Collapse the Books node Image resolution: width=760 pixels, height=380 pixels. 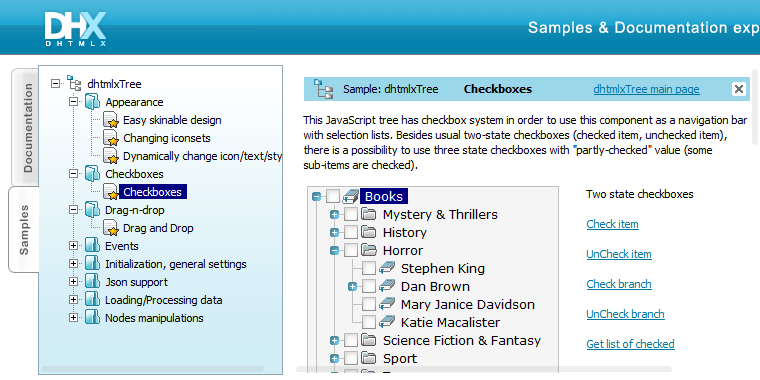[x=317, y=196]
